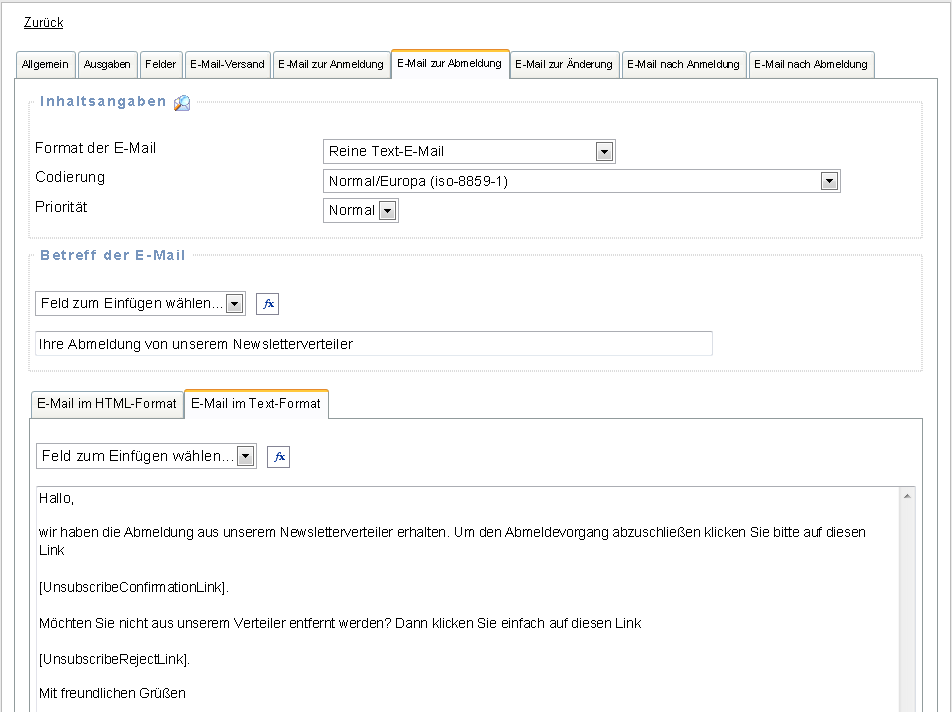Select the Felder tab

click(160, 64)
